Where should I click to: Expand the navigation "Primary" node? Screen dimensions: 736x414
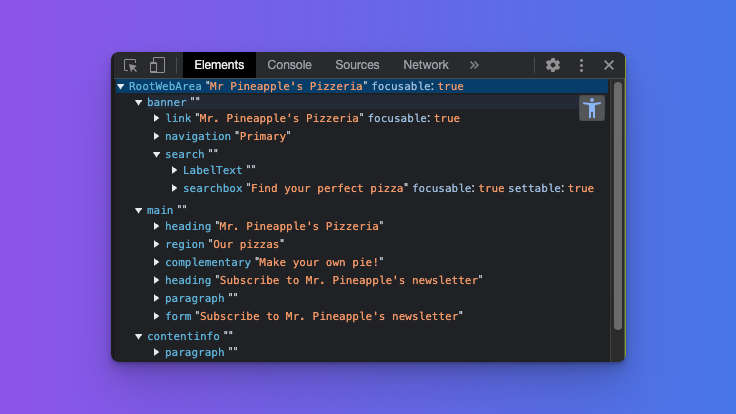[x=157, y=136]
